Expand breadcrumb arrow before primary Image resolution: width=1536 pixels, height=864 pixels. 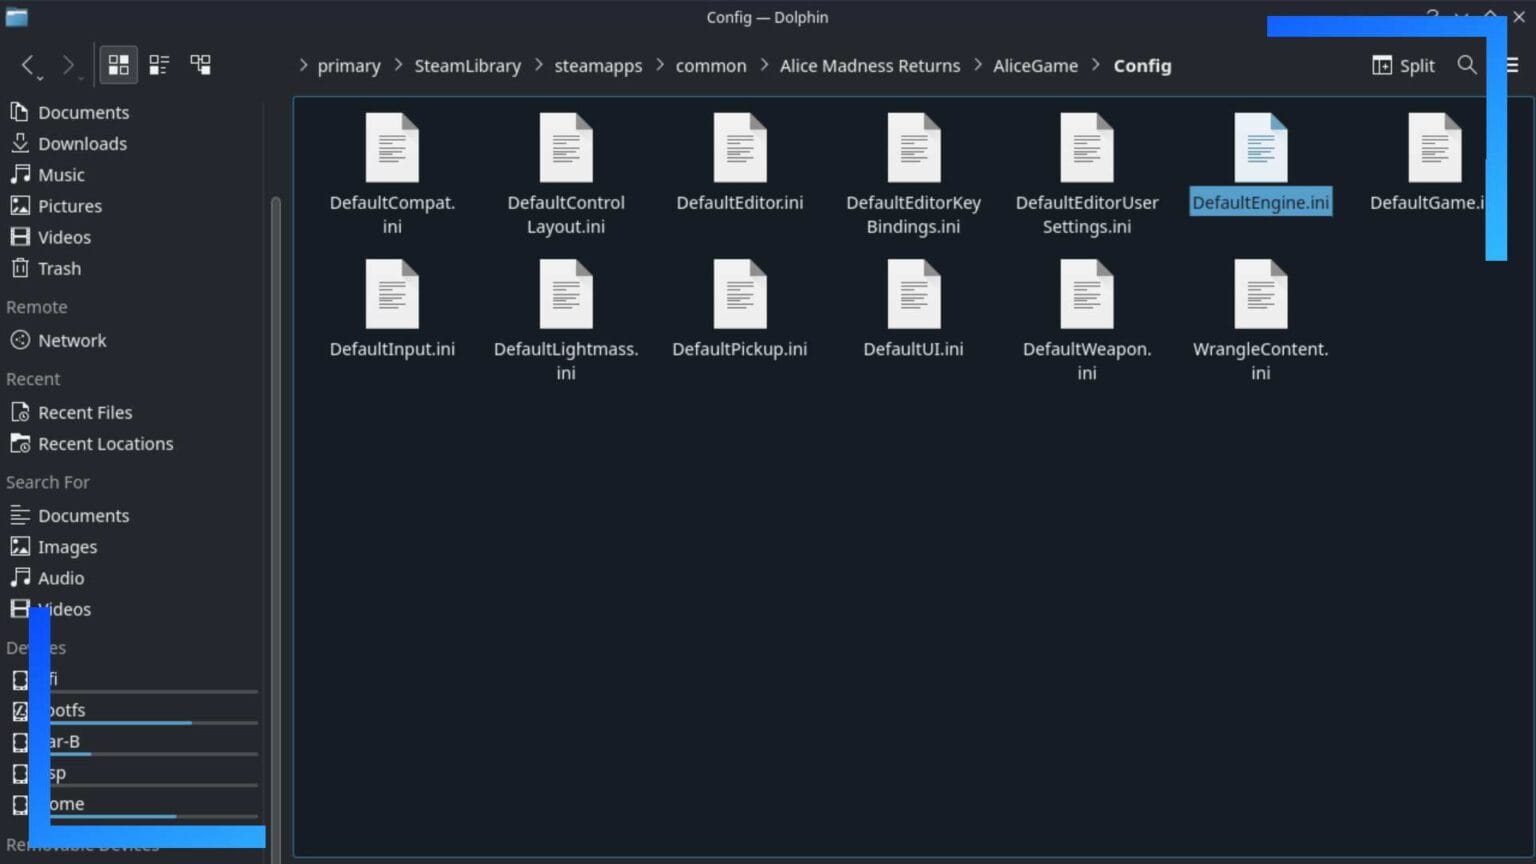point(303,65)
